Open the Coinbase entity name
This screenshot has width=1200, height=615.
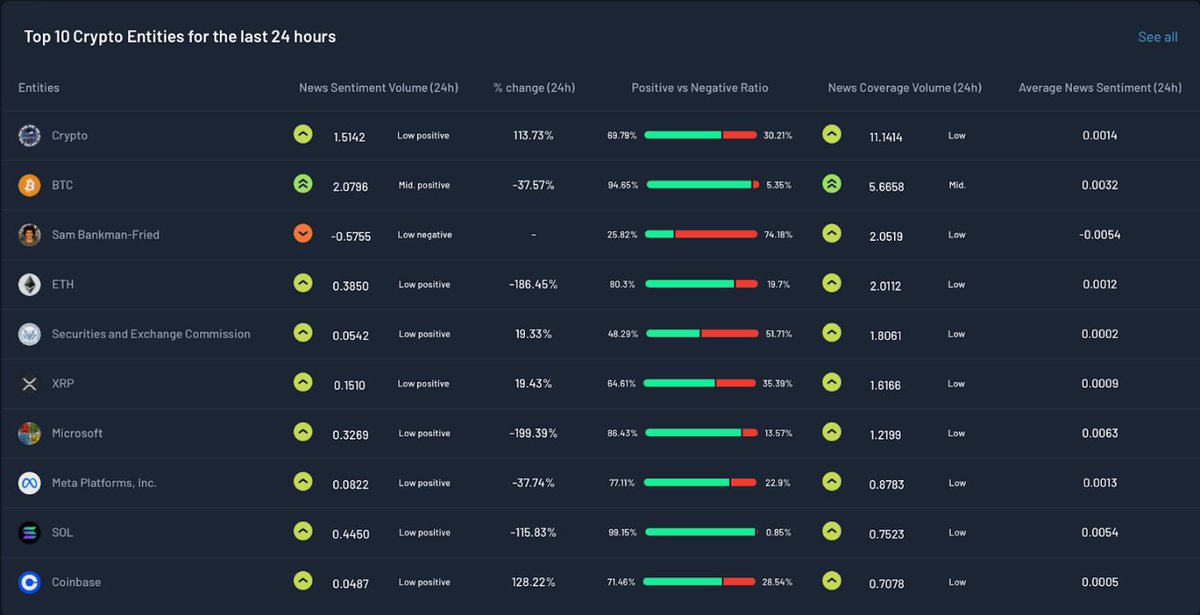point(76,582)
